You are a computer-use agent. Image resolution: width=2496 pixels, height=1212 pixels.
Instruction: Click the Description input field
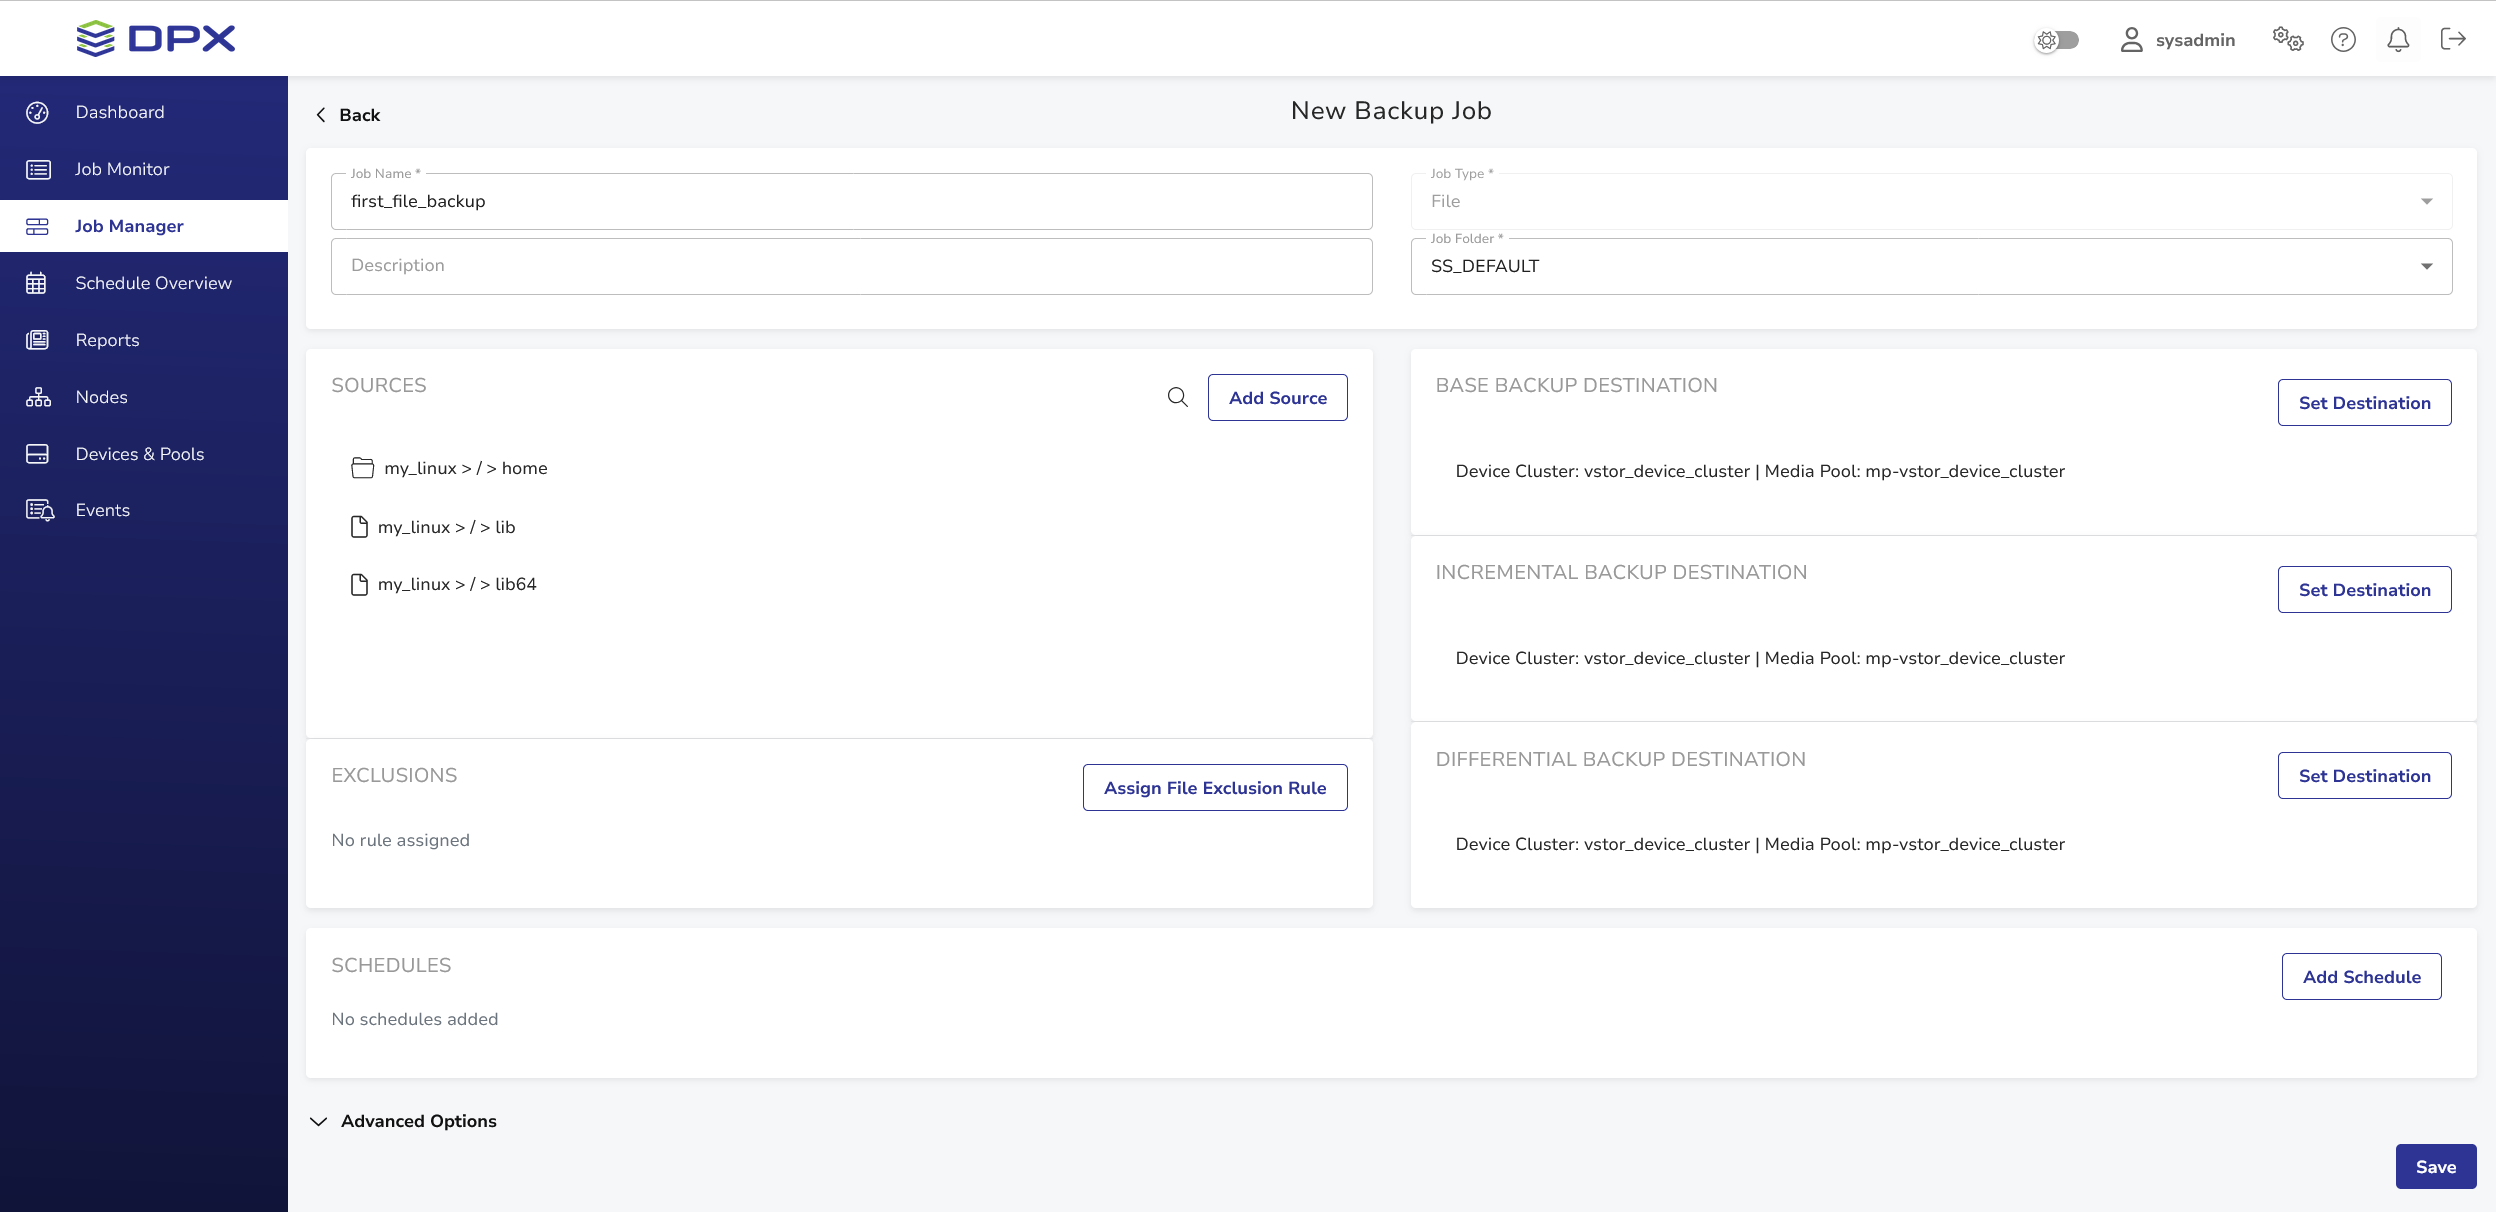(851, 266)
